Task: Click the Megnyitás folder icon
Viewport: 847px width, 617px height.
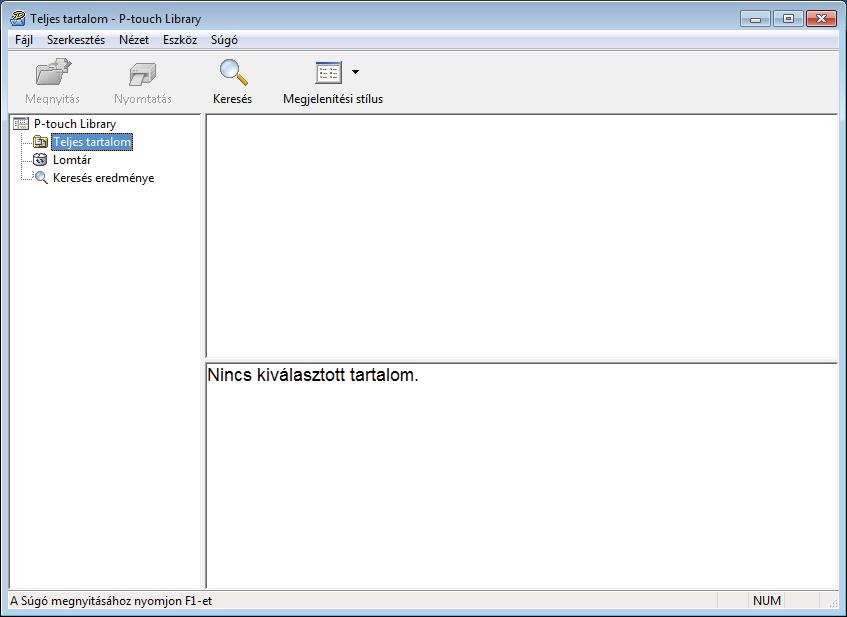Action: pos(53,73)
